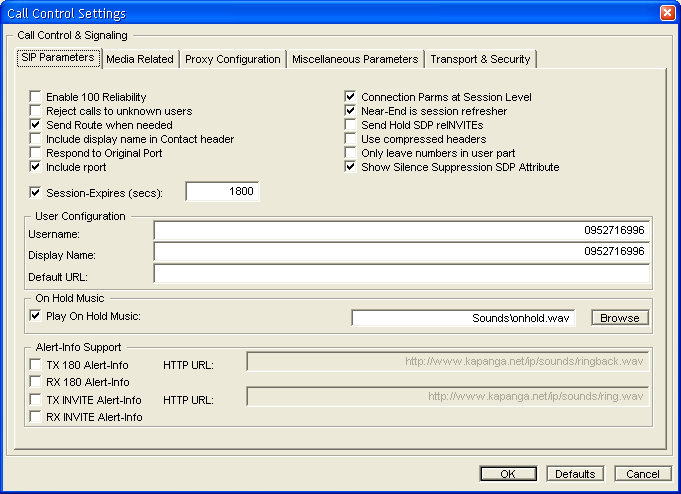Check RX INVITE Alert-Info option
The width and height of the screenshot is (681, 494).
click(36, 417)
